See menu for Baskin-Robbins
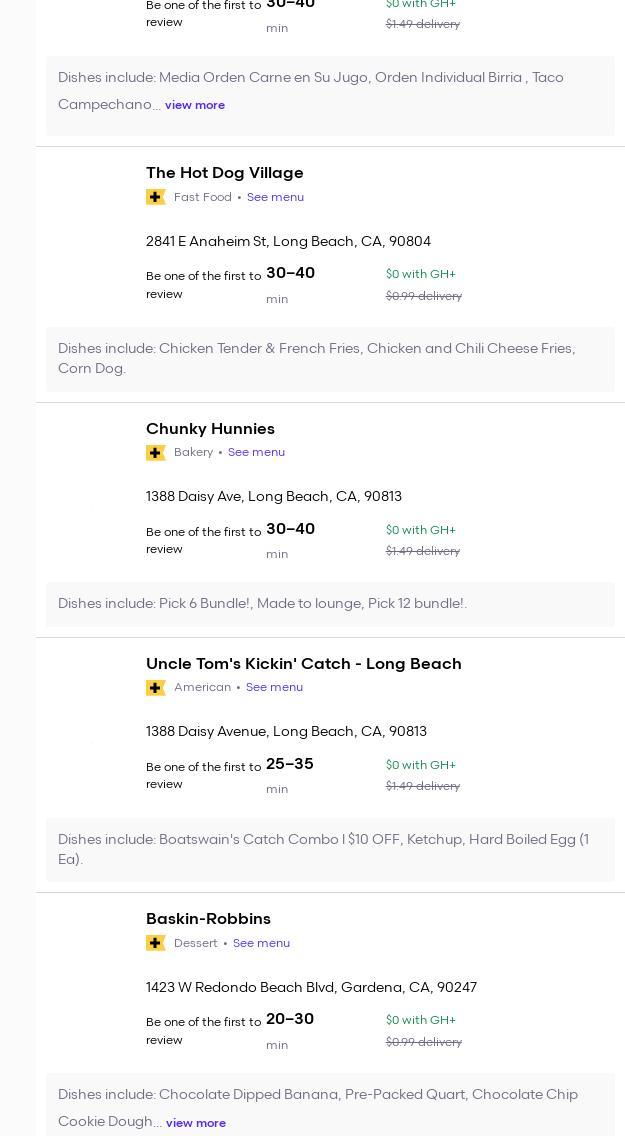625x1136 pixels. click(261, 944)
